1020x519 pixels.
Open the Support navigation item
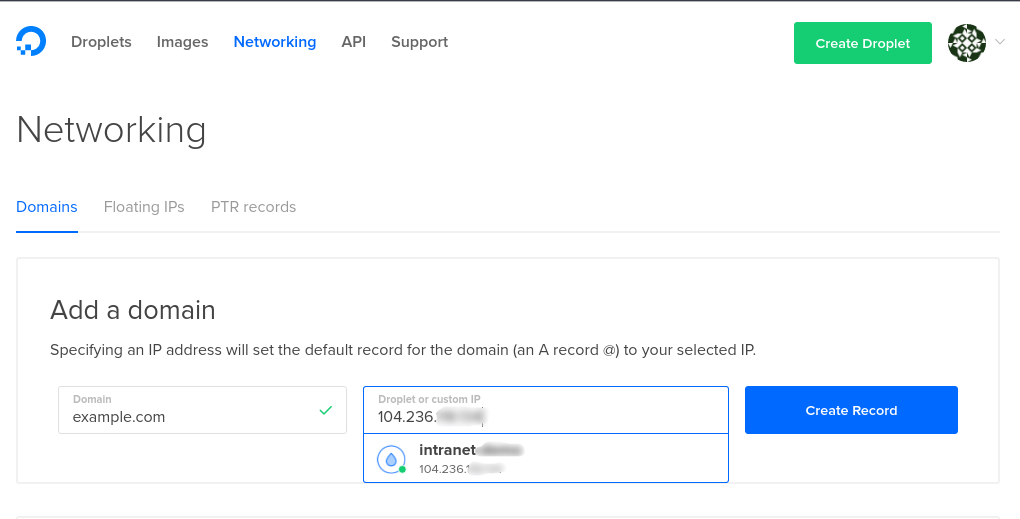(419, 42)
